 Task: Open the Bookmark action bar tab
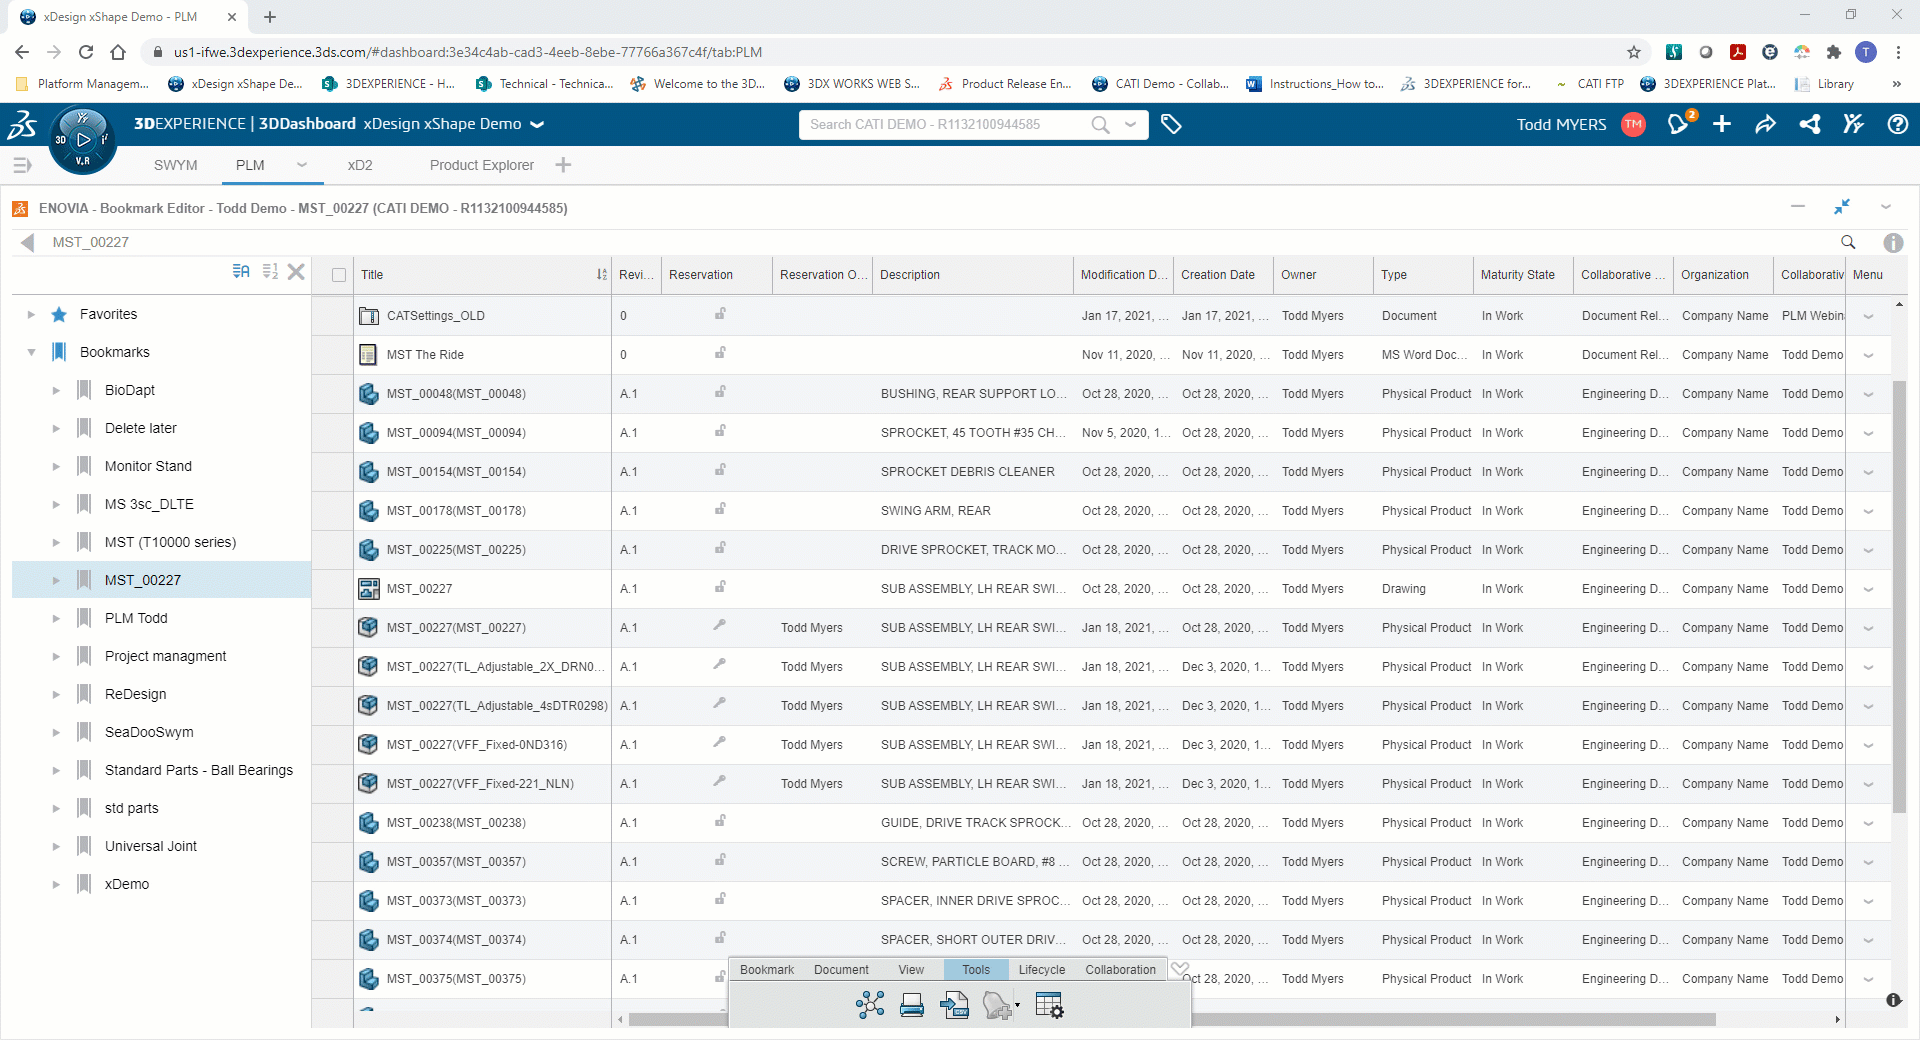coord(767,969)
